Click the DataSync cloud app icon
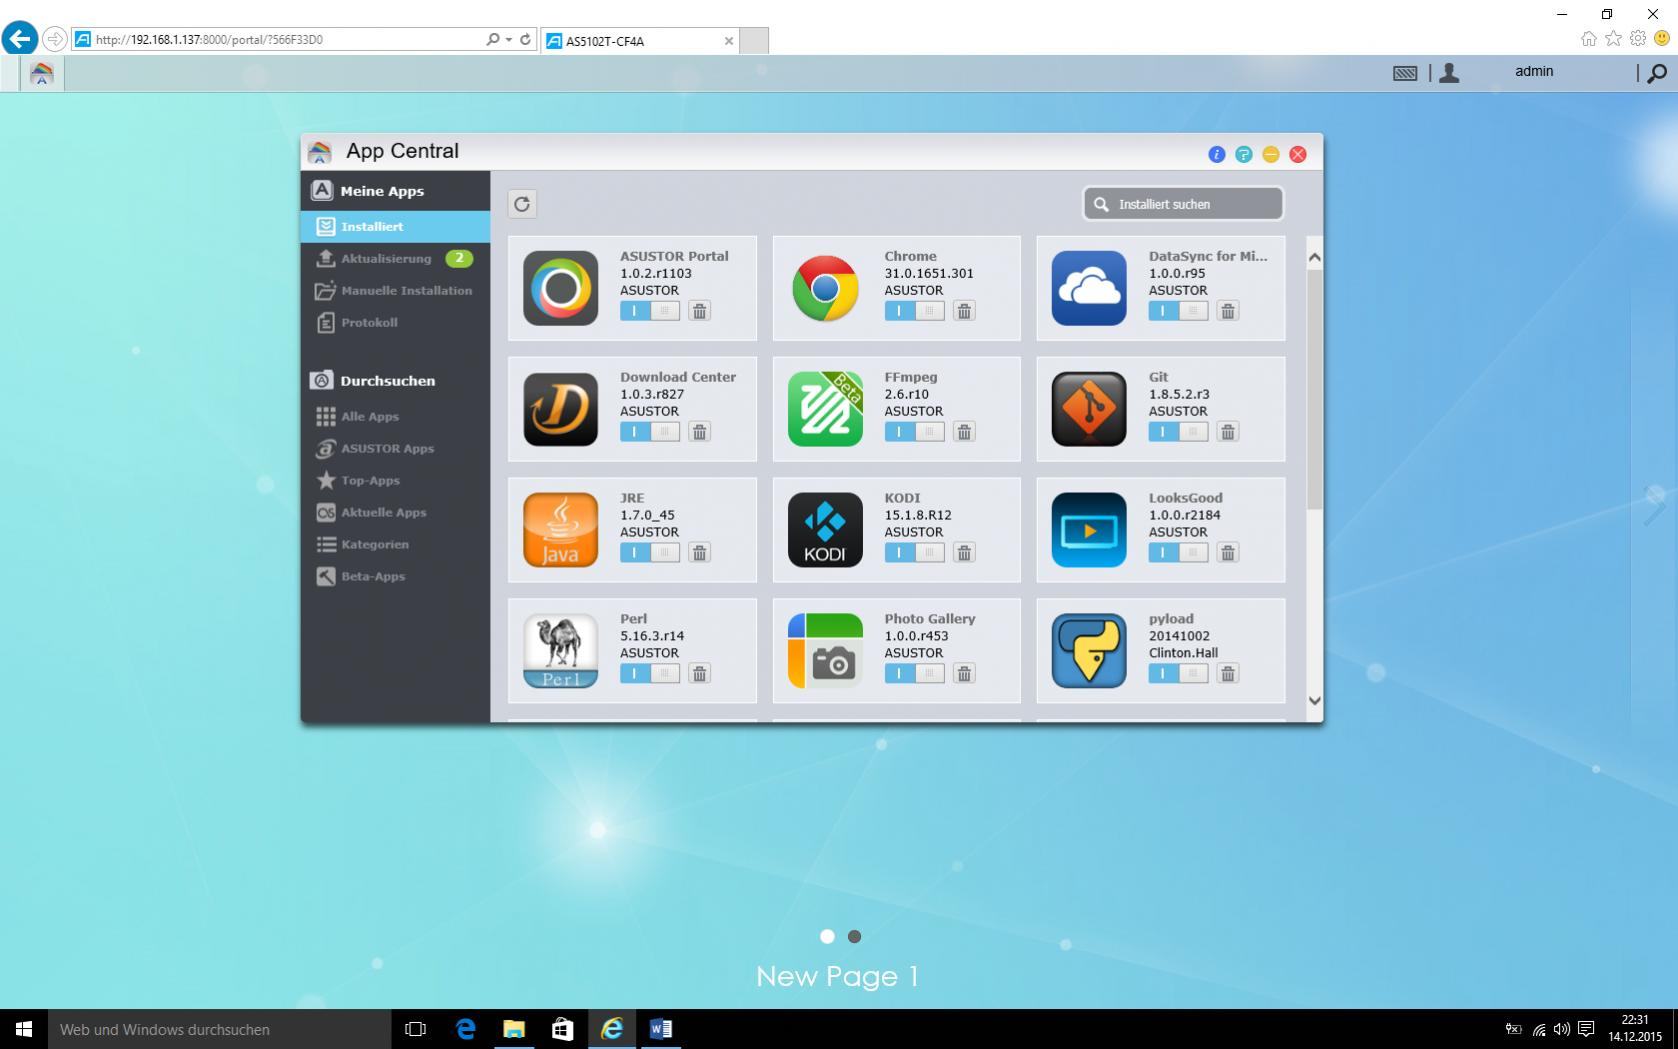This screenshot has height=1049, width=1678. (1089, 288)
